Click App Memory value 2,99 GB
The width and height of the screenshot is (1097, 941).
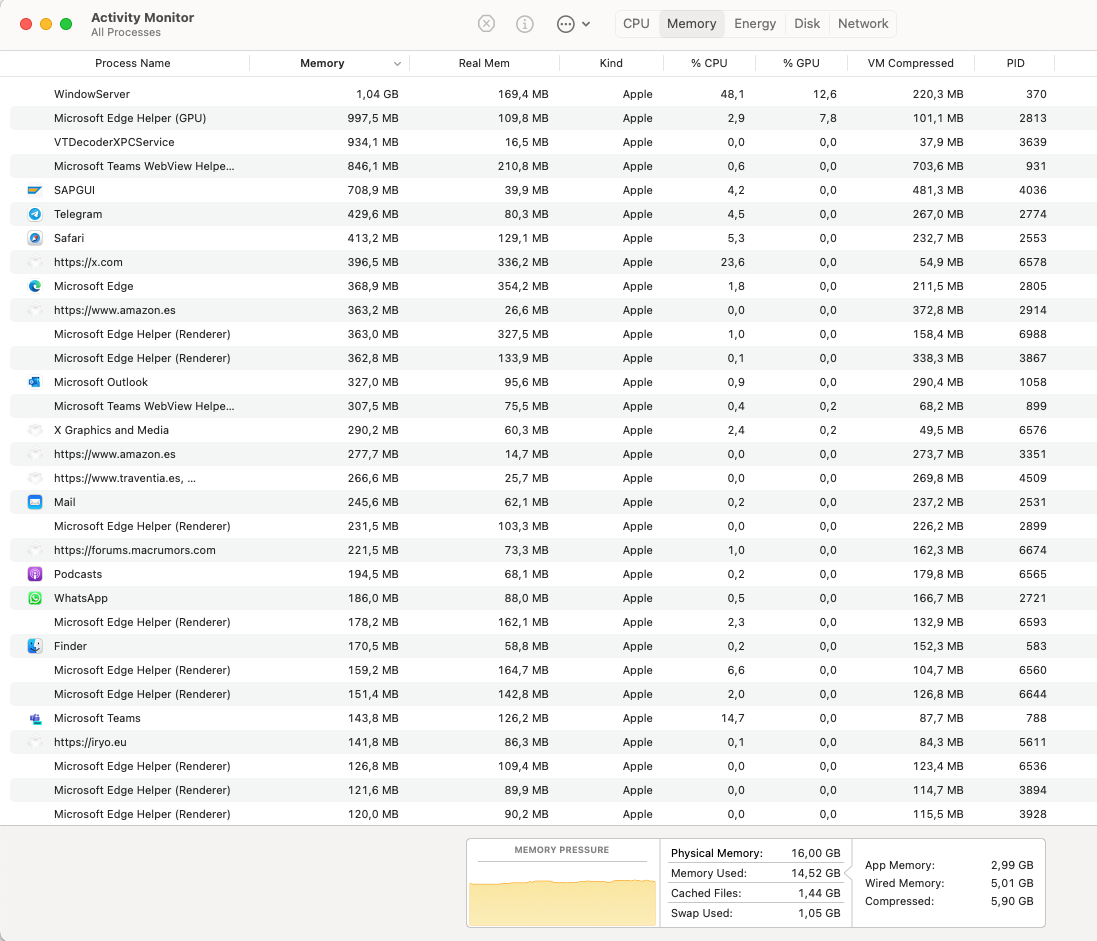1012,865
